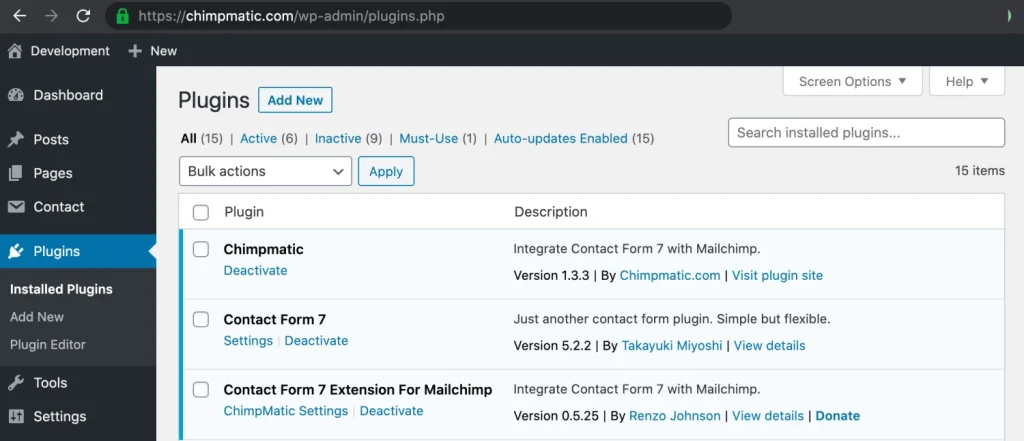
Task: Click the "15 items" count text
Action: tap(980, 171)
